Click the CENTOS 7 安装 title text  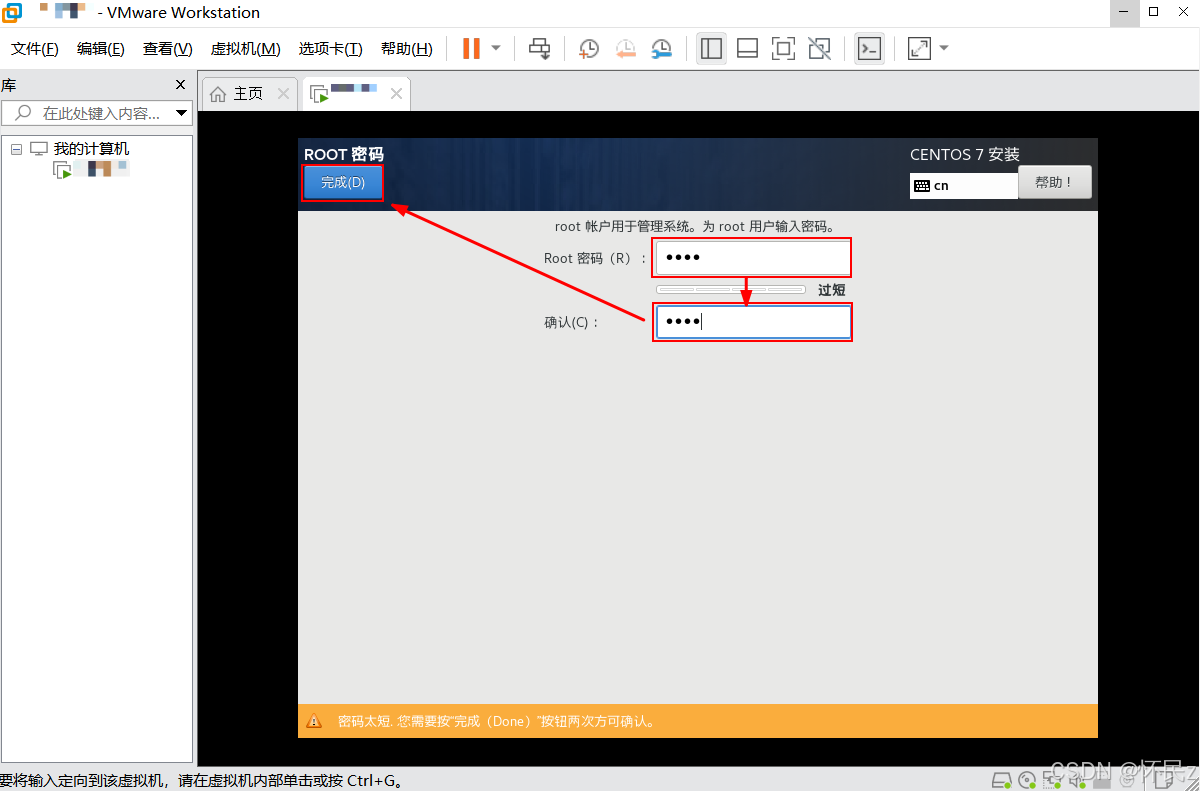[965, 155]
